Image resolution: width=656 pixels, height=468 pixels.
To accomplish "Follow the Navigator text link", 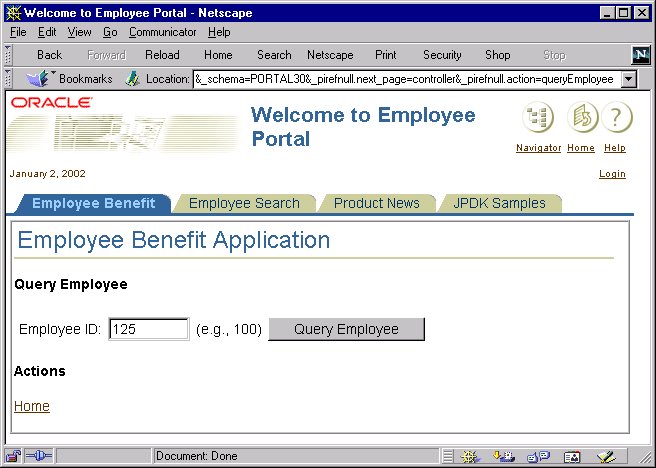I will pos(538,148).
